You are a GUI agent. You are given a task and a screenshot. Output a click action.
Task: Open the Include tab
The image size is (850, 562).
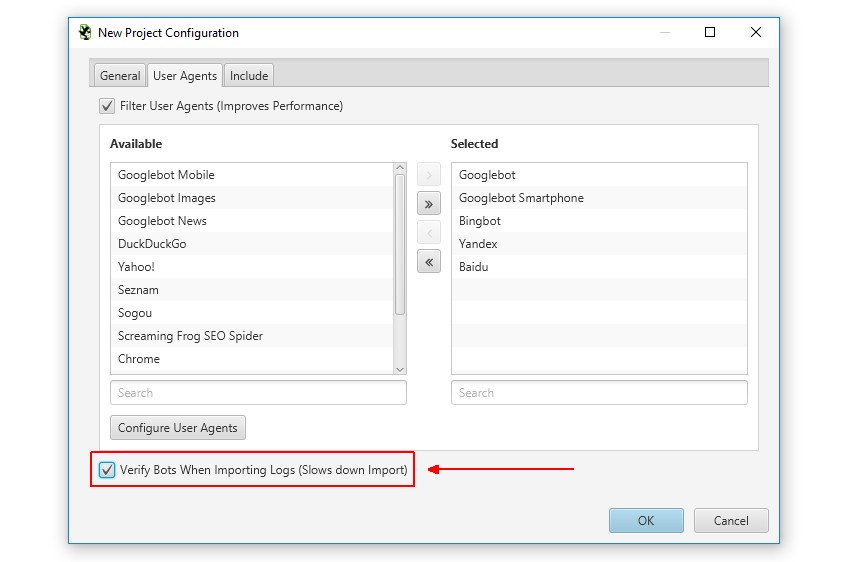point(249,76)
